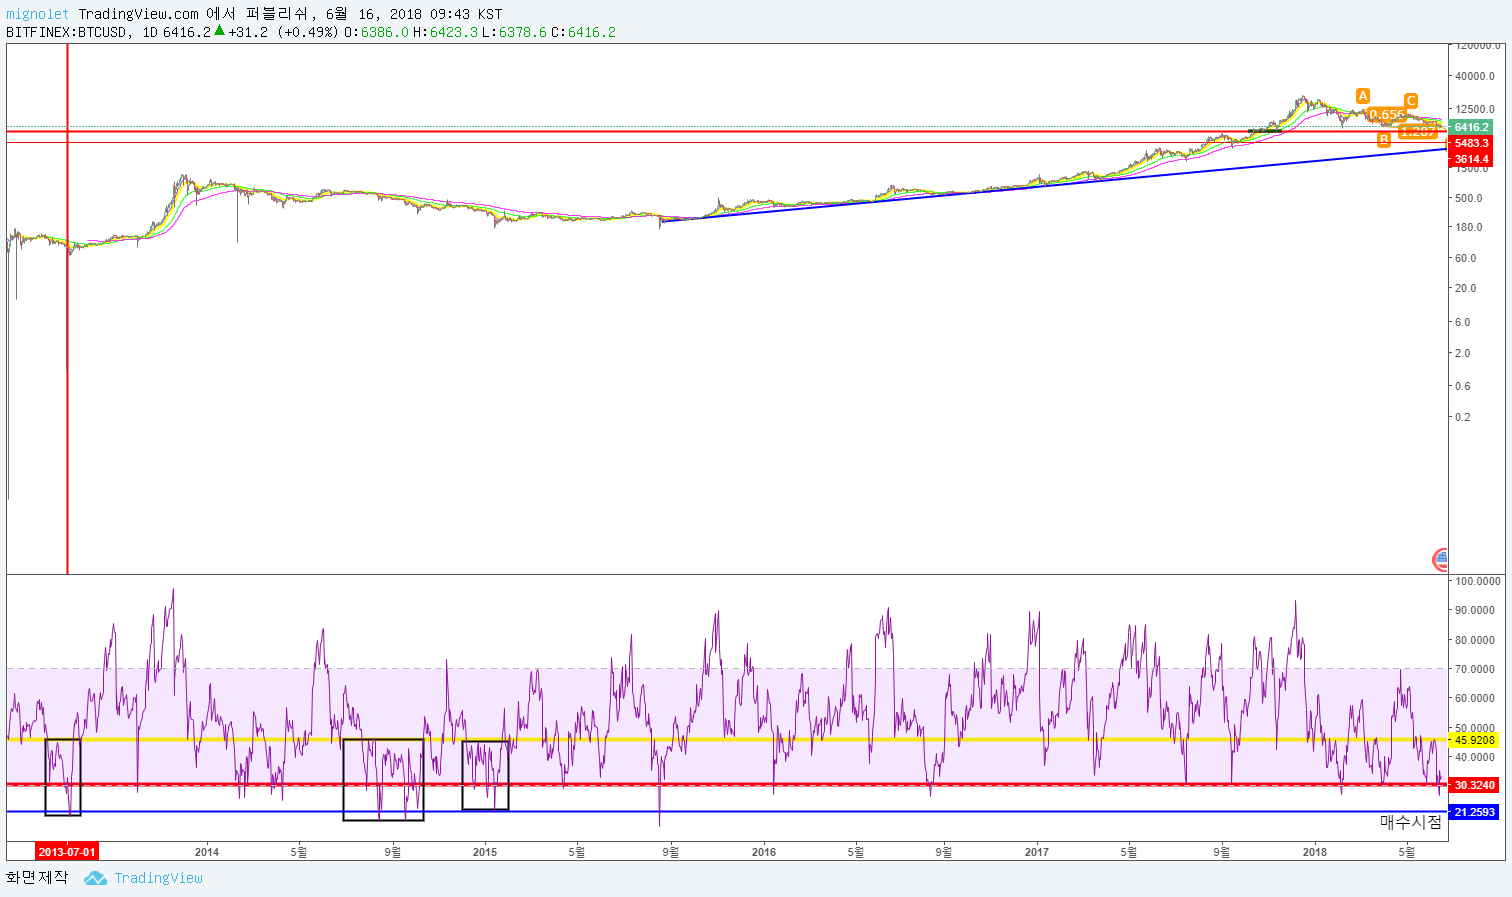This screenshot has width=1512, height=897.
Task: Click the orange 0.656 ratio label
Action: pyautogui.click(x=1386, y=115)
